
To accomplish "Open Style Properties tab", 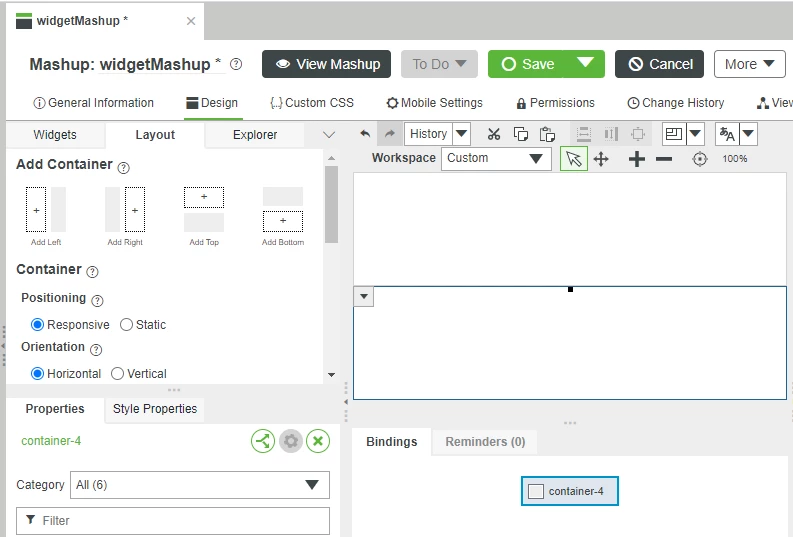I will pyautogui.click(x=155, y=409).
